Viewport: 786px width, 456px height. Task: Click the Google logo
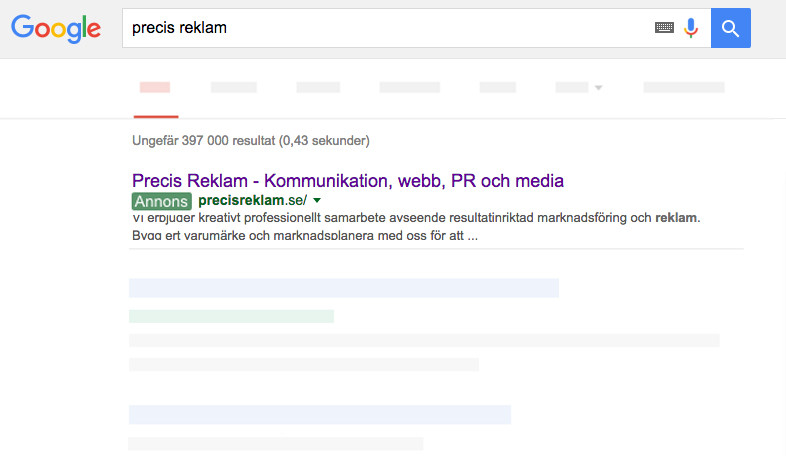coord(56,29)
